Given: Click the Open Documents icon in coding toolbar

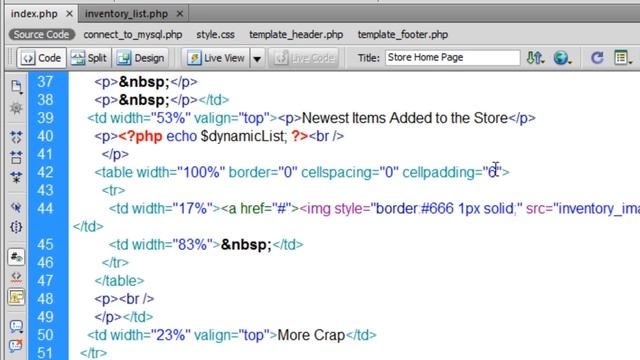Looking at the screenshot, I should [16, 86].
